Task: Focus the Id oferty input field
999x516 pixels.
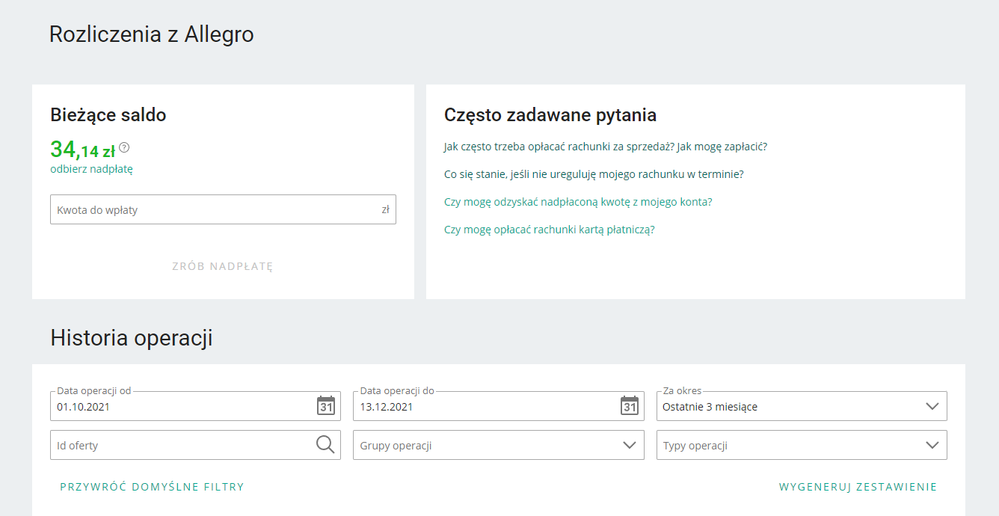Action: (x=196, y=445)
